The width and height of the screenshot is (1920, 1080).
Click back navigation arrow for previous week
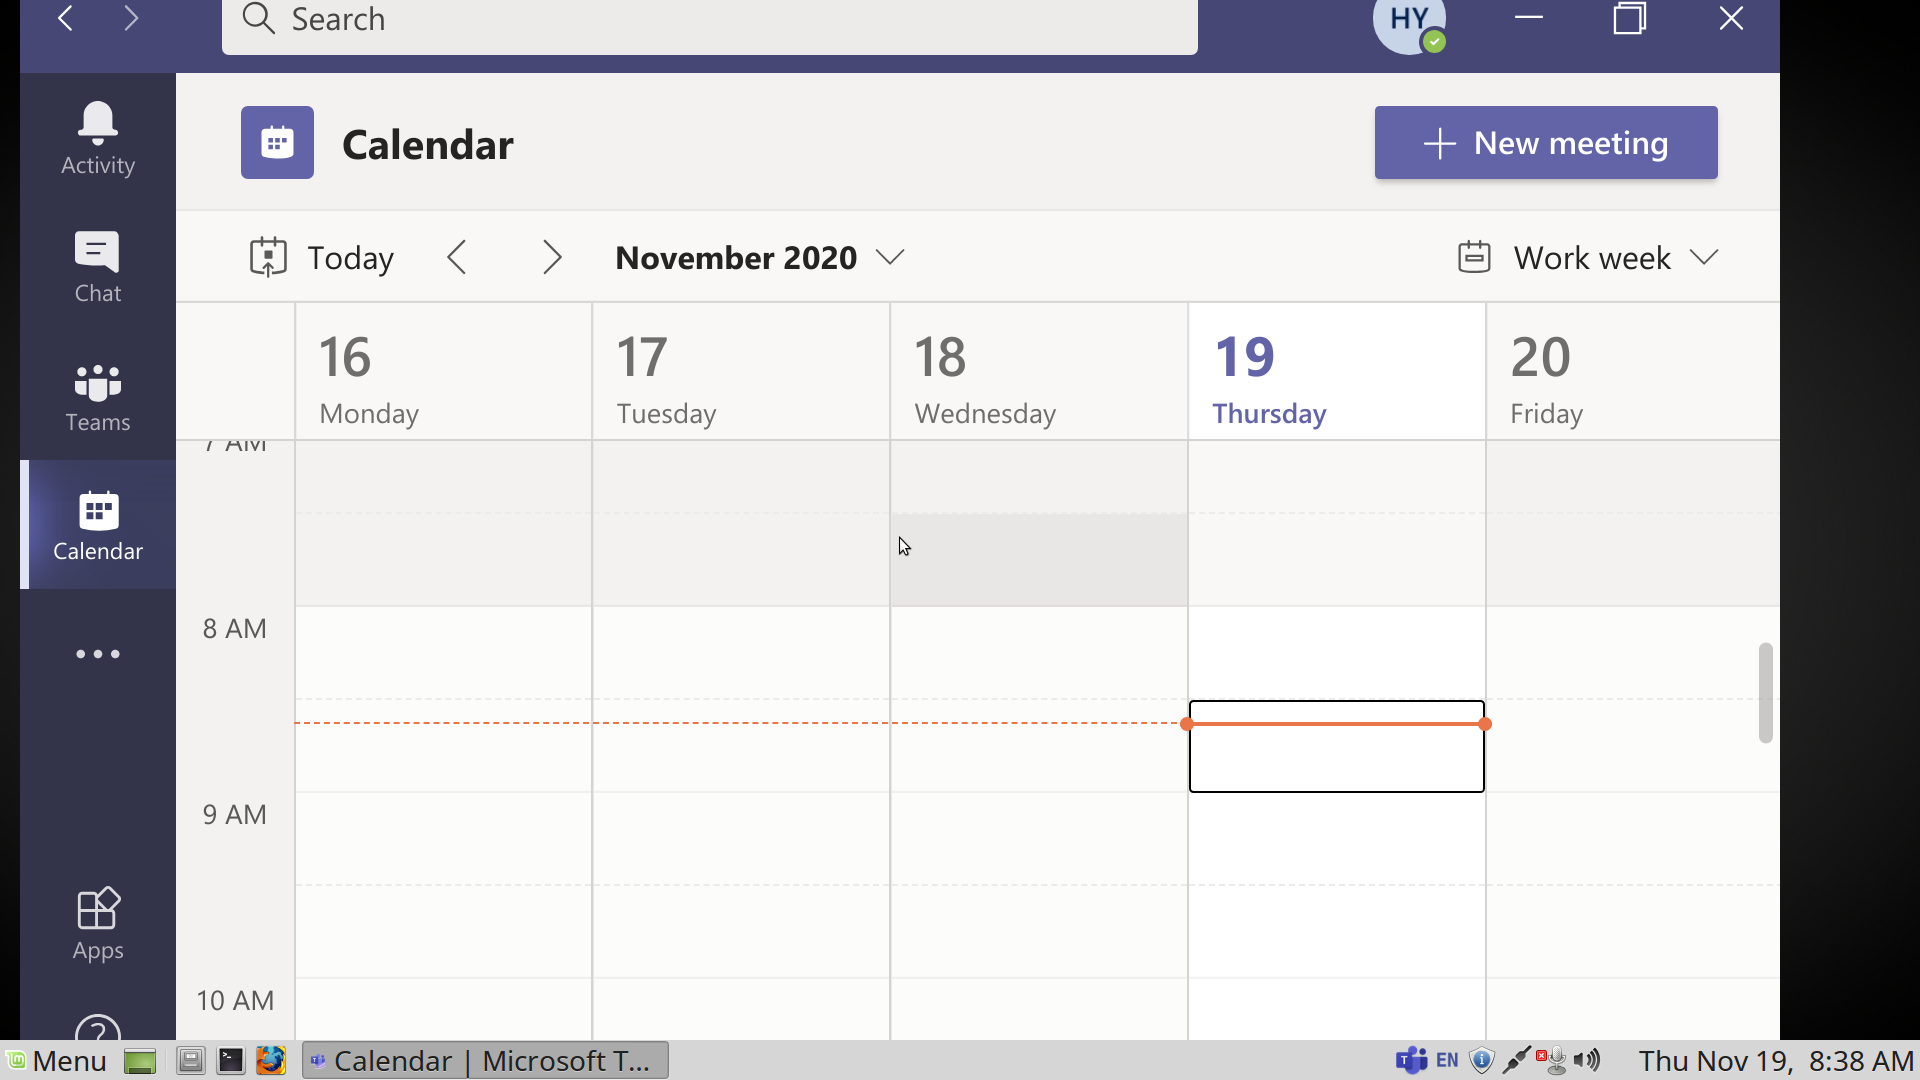pyautogui.click(x=458, y=257)
